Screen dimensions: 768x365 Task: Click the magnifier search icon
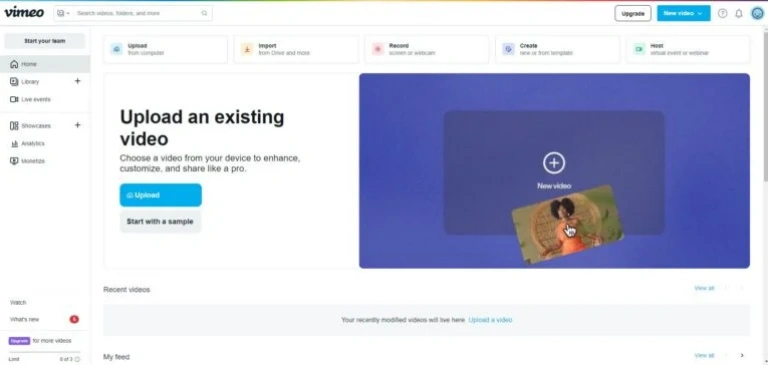(204, 13)
